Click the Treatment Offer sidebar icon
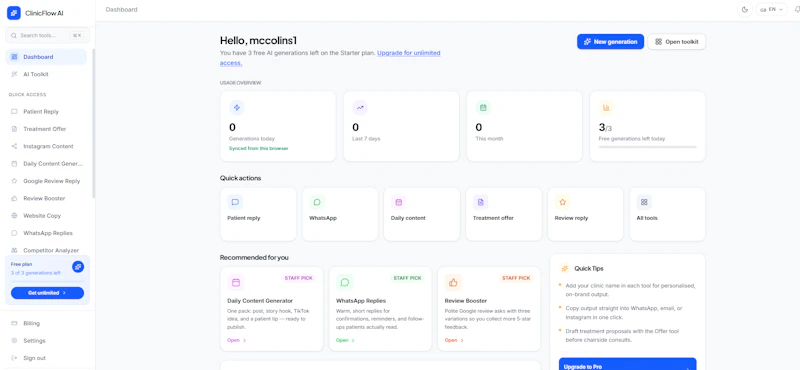Viewport: 800px width, 370px height. point(14,129)
